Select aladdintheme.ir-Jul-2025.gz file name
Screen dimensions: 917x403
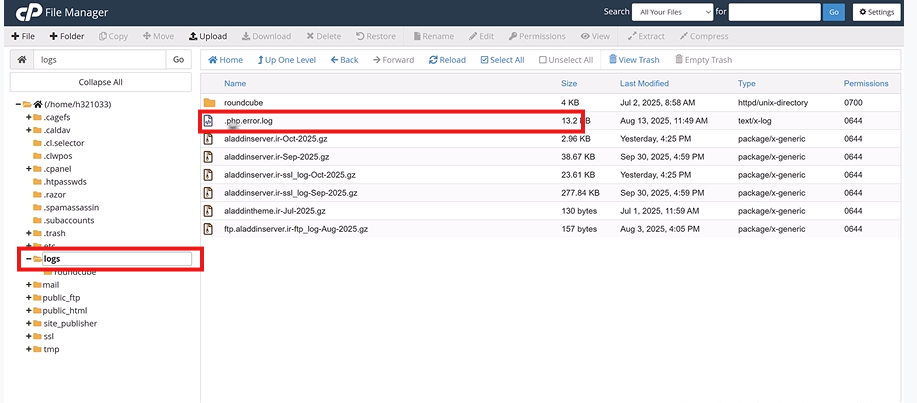(x=275, y=211)
